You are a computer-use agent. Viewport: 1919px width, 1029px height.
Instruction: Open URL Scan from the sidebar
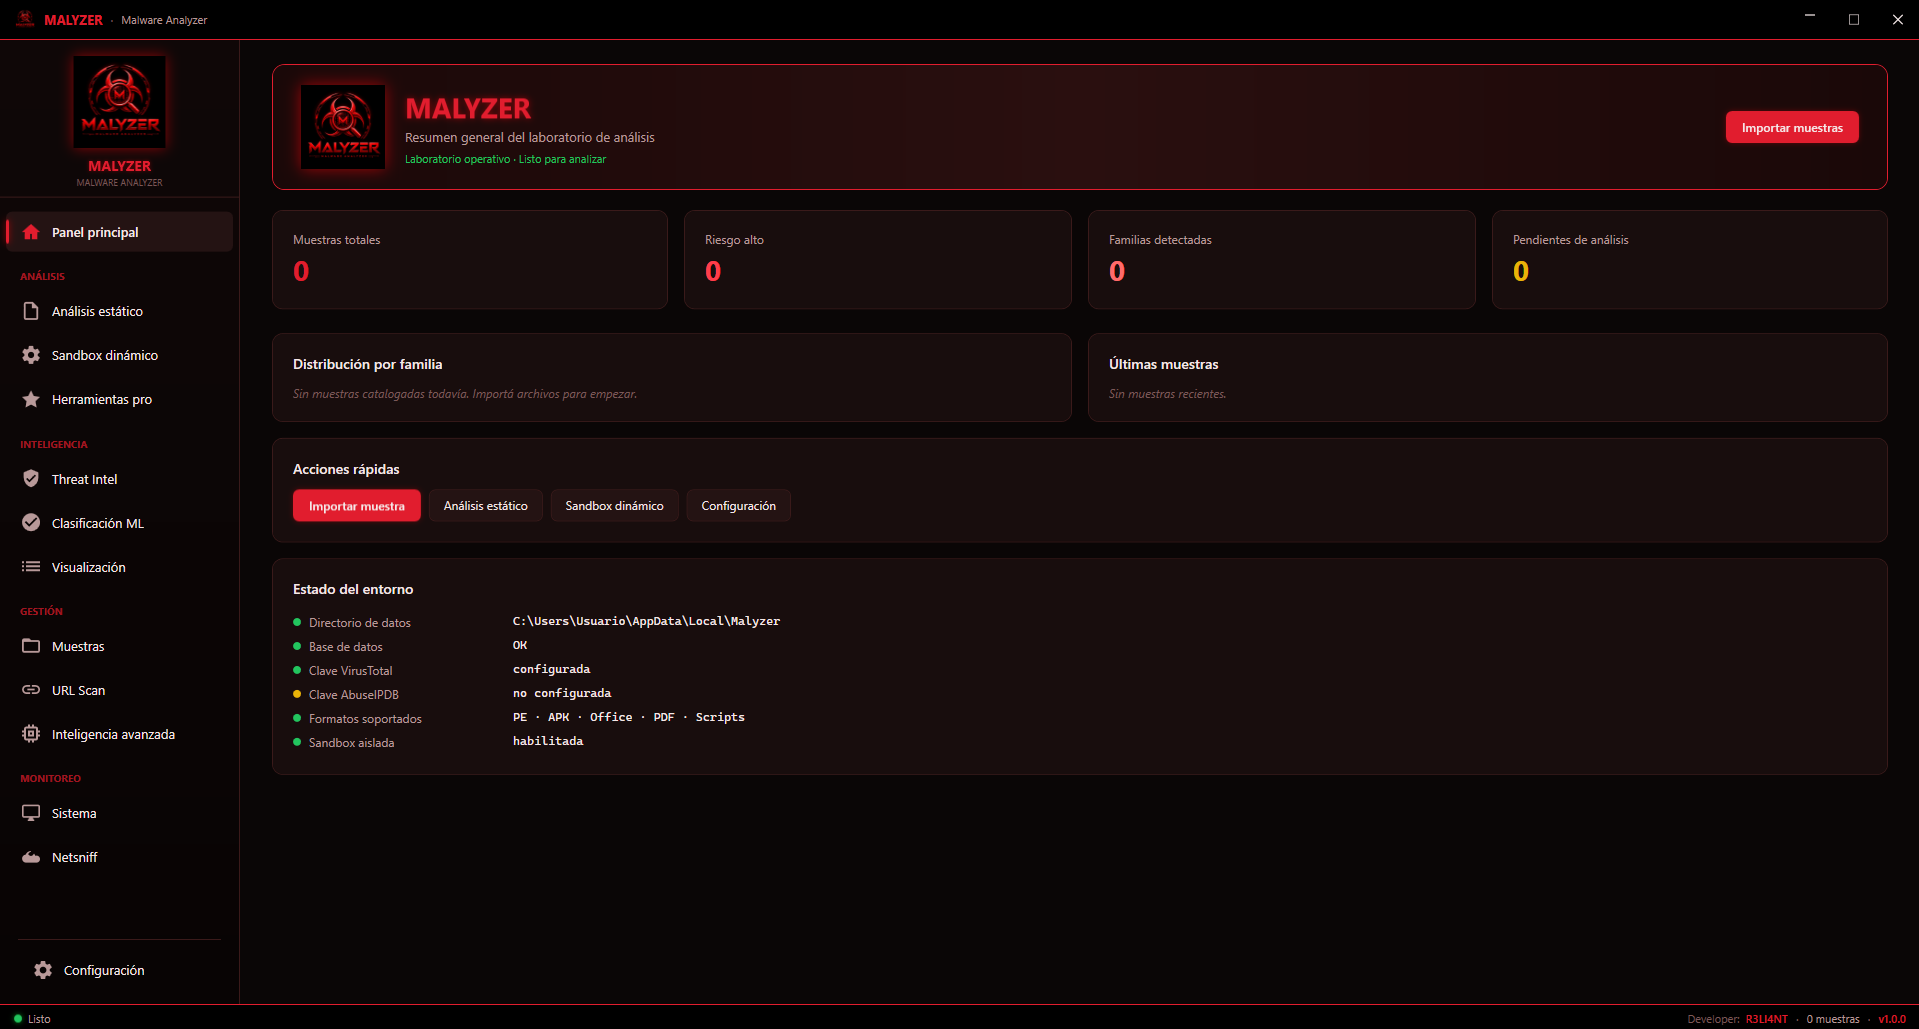click(x=119, y=690)
